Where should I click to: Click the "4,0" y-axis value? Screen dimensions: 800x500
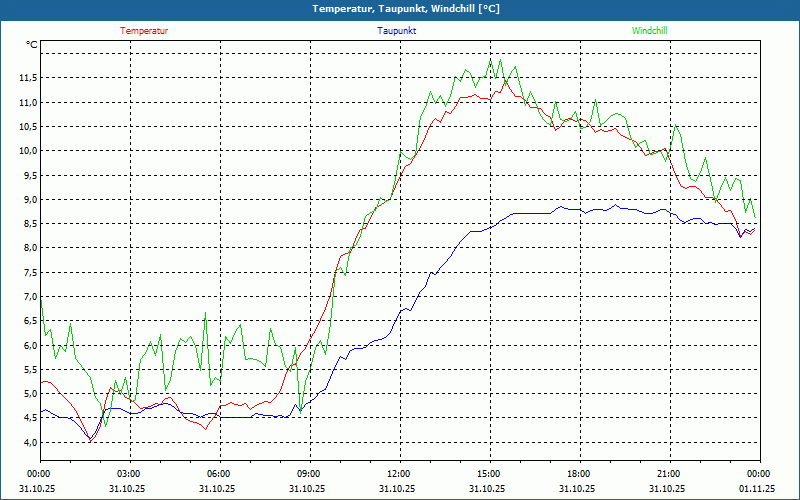pyautogui.click(x=30, y=442)
